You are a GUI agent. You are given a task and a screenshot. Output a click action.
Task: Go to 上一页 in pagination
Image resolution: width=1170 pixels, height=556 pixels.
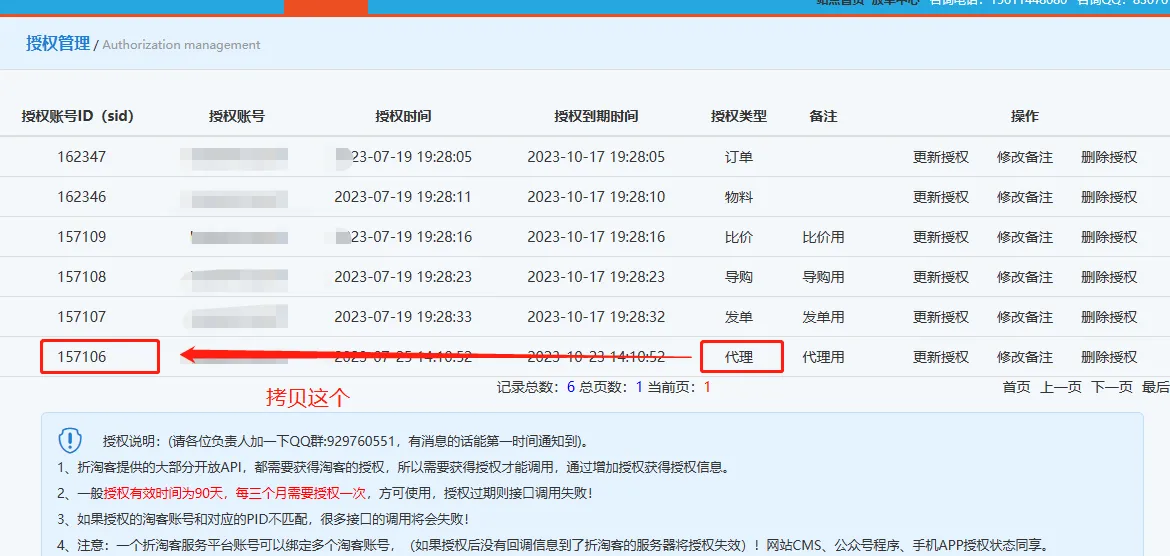coord(1060,387)
